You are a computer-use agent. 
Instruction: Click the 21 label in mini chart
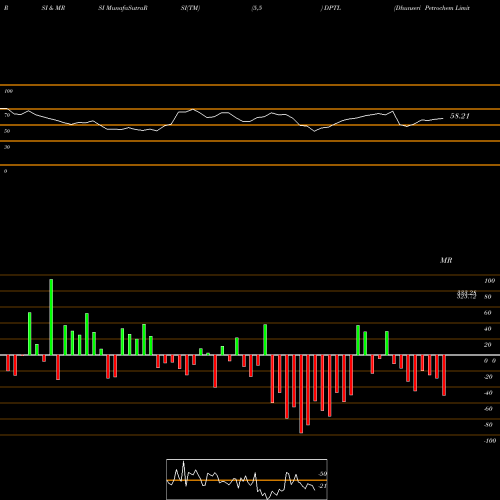322,486
